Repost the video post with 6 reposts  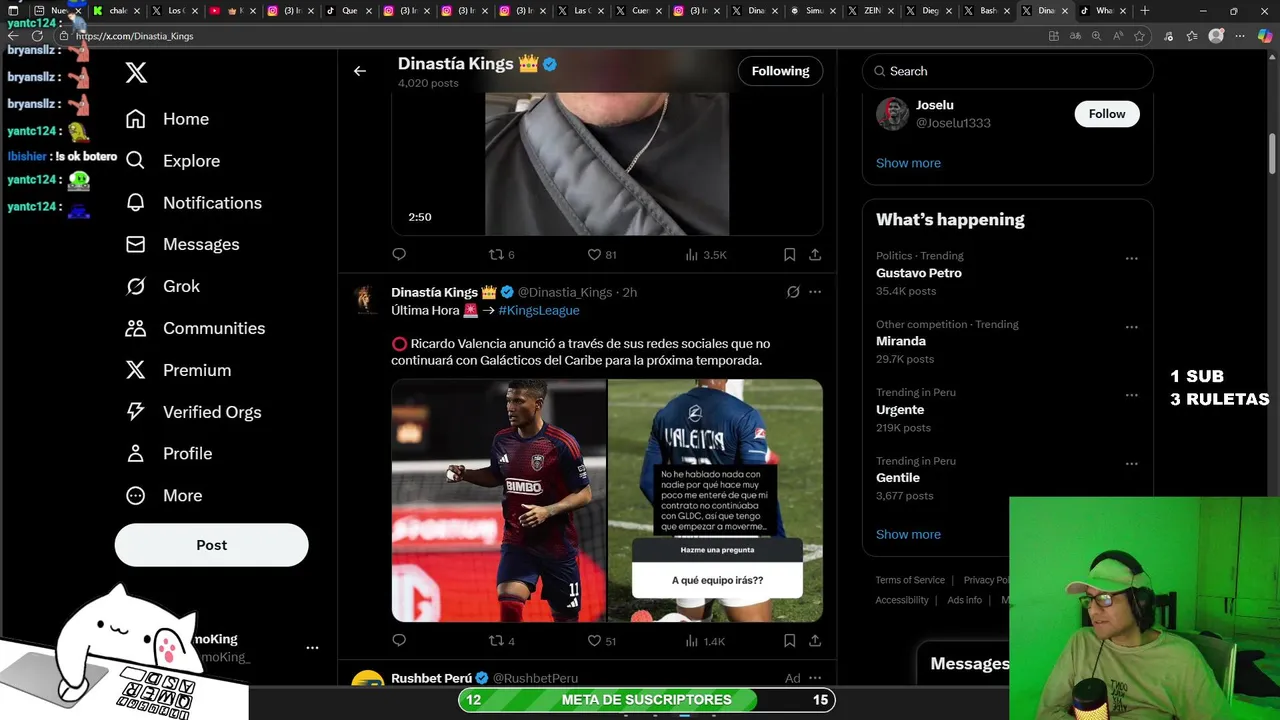(x=501, y=255)
